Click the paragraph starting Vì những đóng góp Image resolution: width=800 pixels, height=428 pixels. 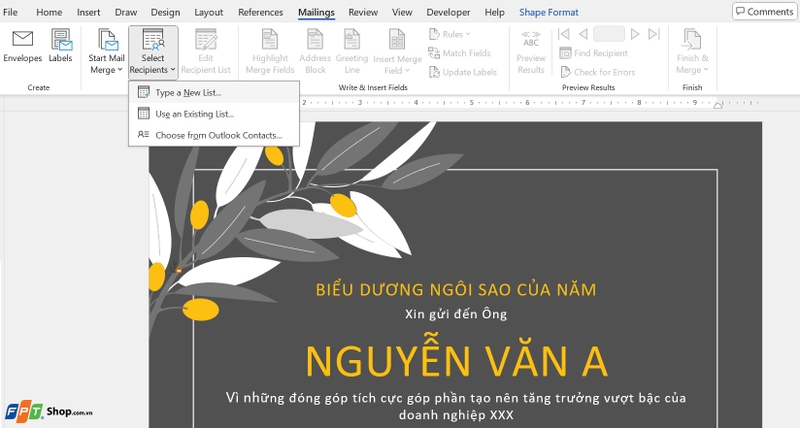pos(456,406)
